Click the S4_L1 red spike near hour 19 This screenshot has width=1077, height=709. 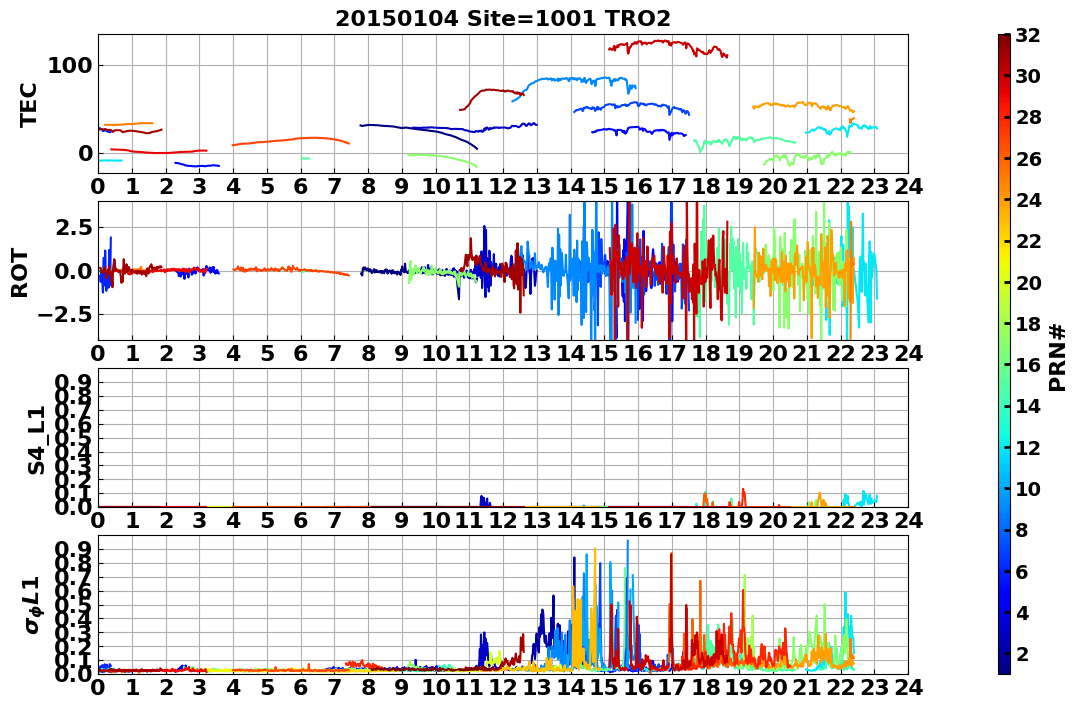click(x=743, y=497)
